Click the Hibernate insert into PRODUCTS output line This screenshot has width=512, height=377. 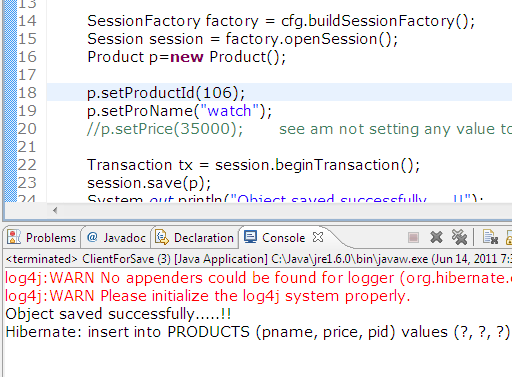[258, 332]
